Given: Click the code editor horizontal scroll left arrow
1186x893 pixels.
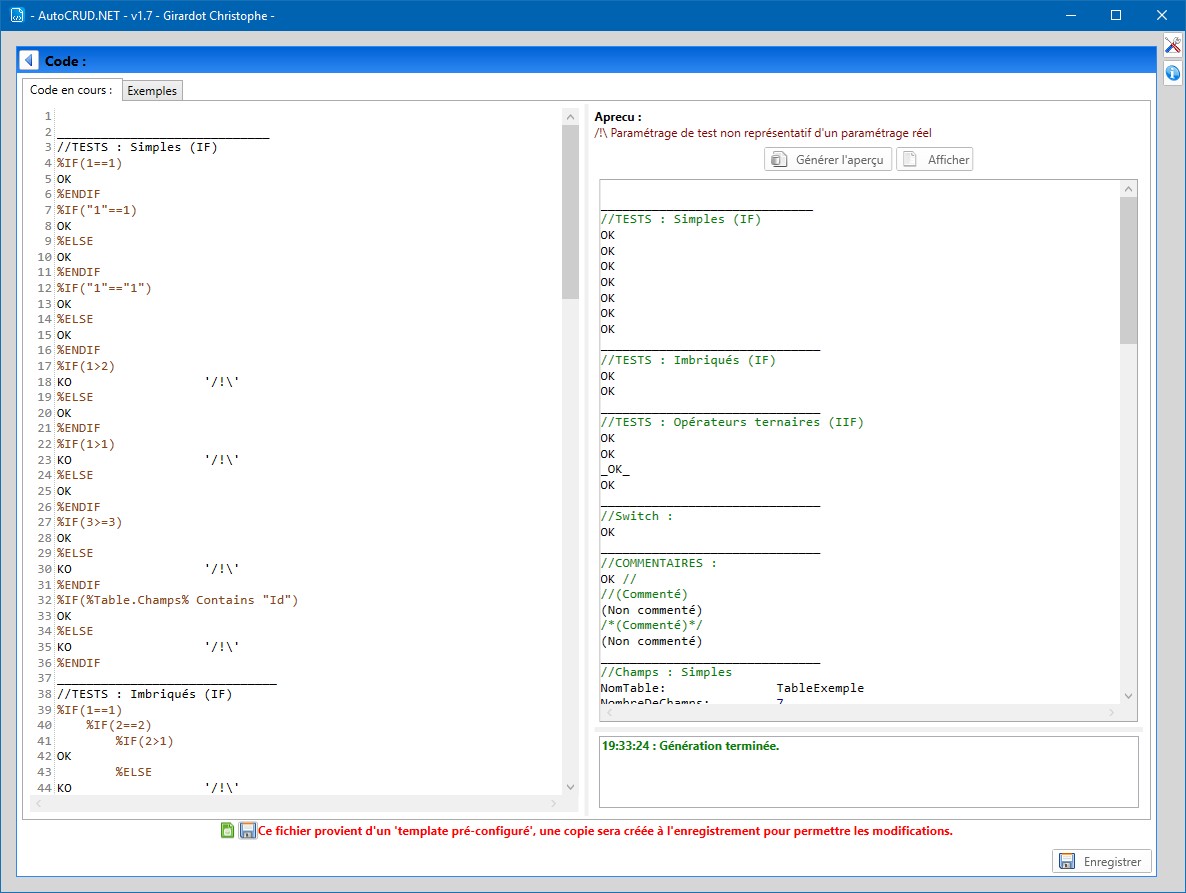Looking at the screenshot, I should click(39, 803).
